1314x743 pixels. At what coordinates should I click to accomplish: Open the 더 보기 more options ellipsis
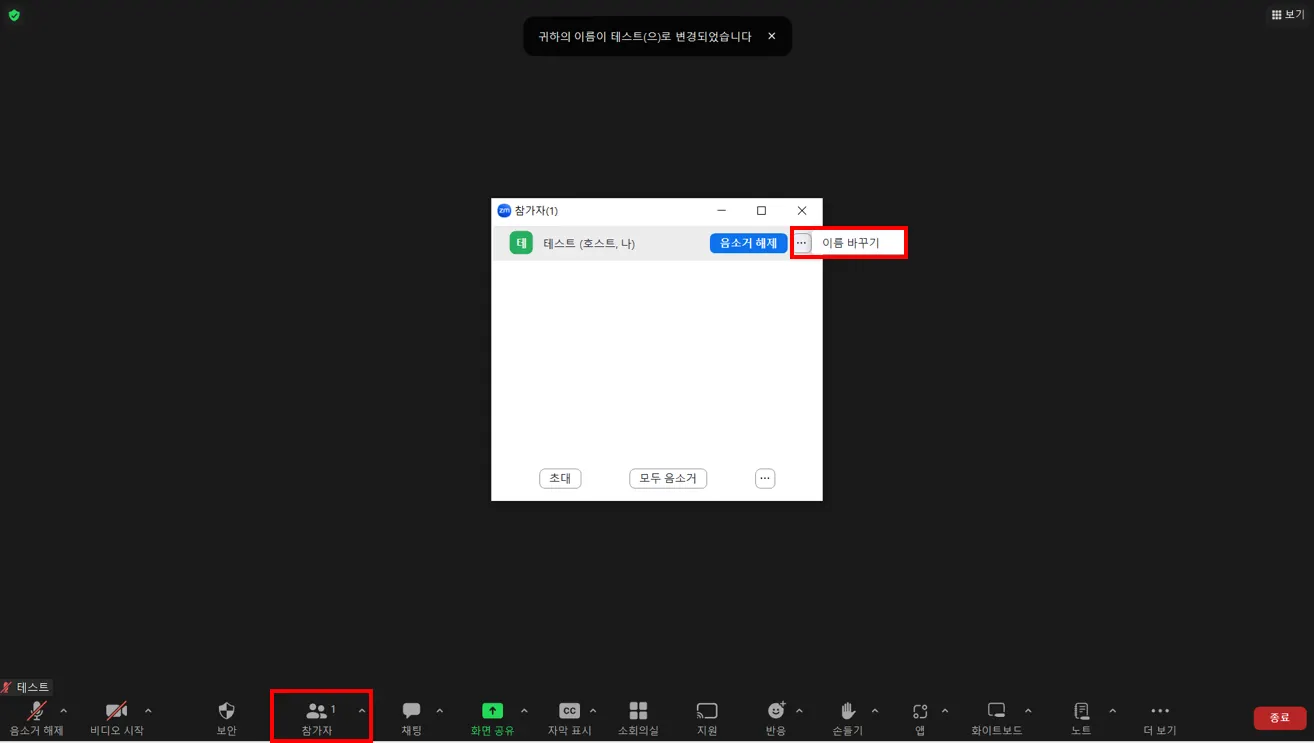[1160, 717]
